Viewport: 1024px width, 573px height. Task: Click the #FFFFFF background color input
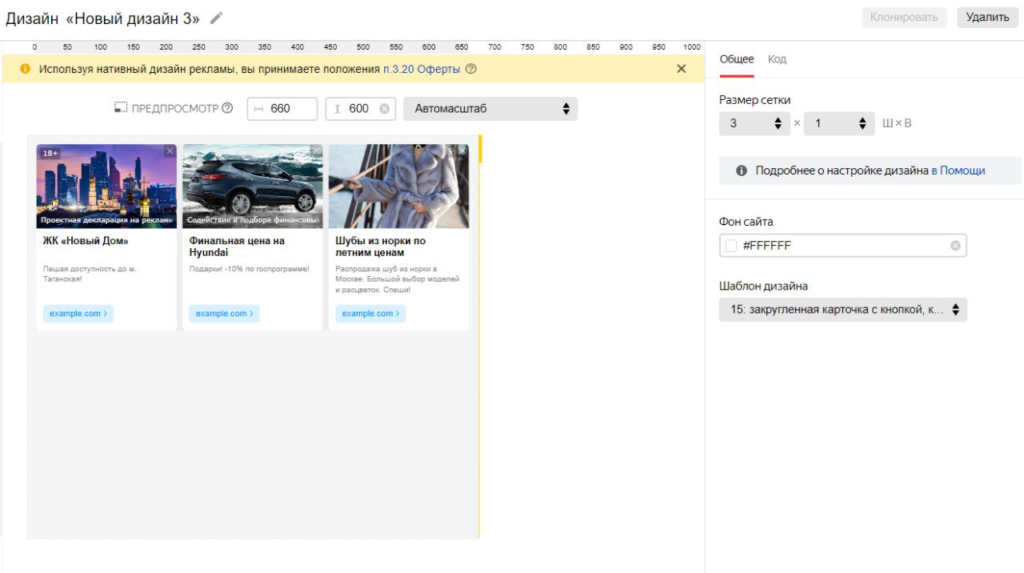tap(843, 246)
